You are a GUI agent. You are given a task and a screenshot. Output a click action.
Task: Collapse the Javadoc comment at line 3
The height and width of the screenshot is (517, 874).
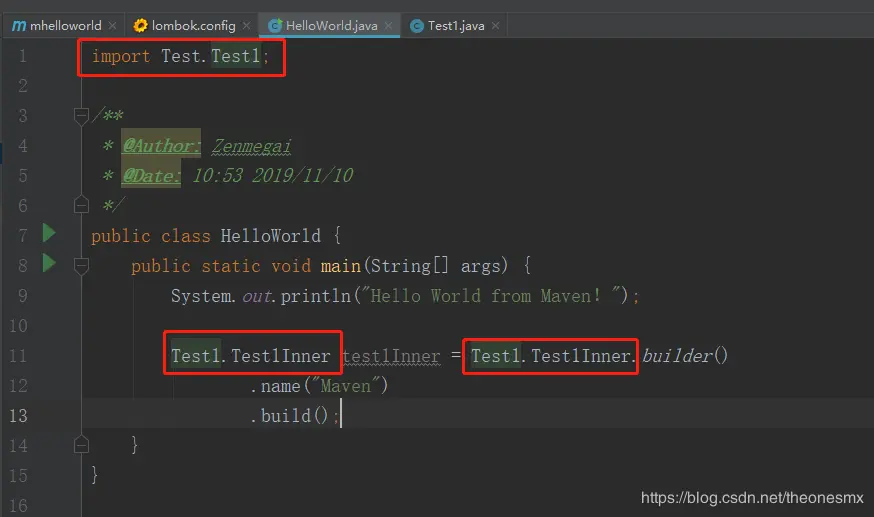(x=81, y=116)
